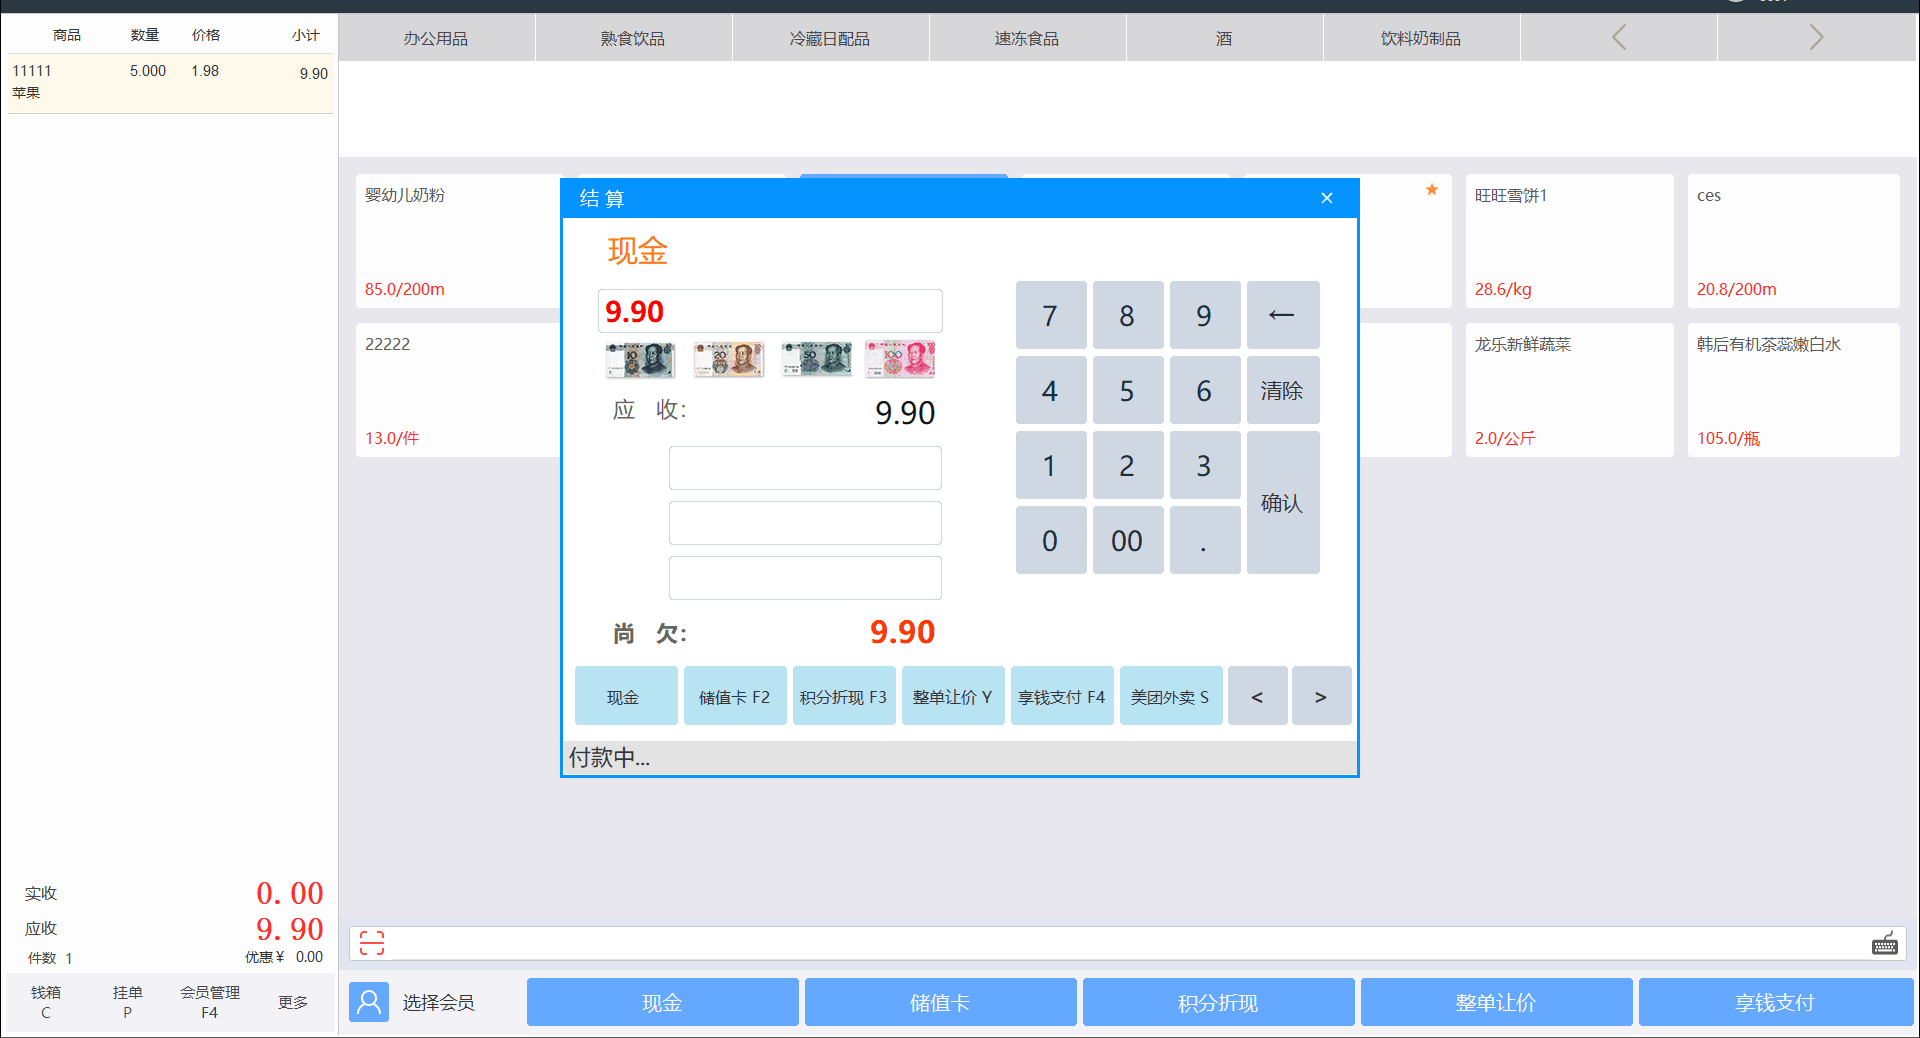
Task: Open the 酒 category tab
Action: click(1224, 37)
